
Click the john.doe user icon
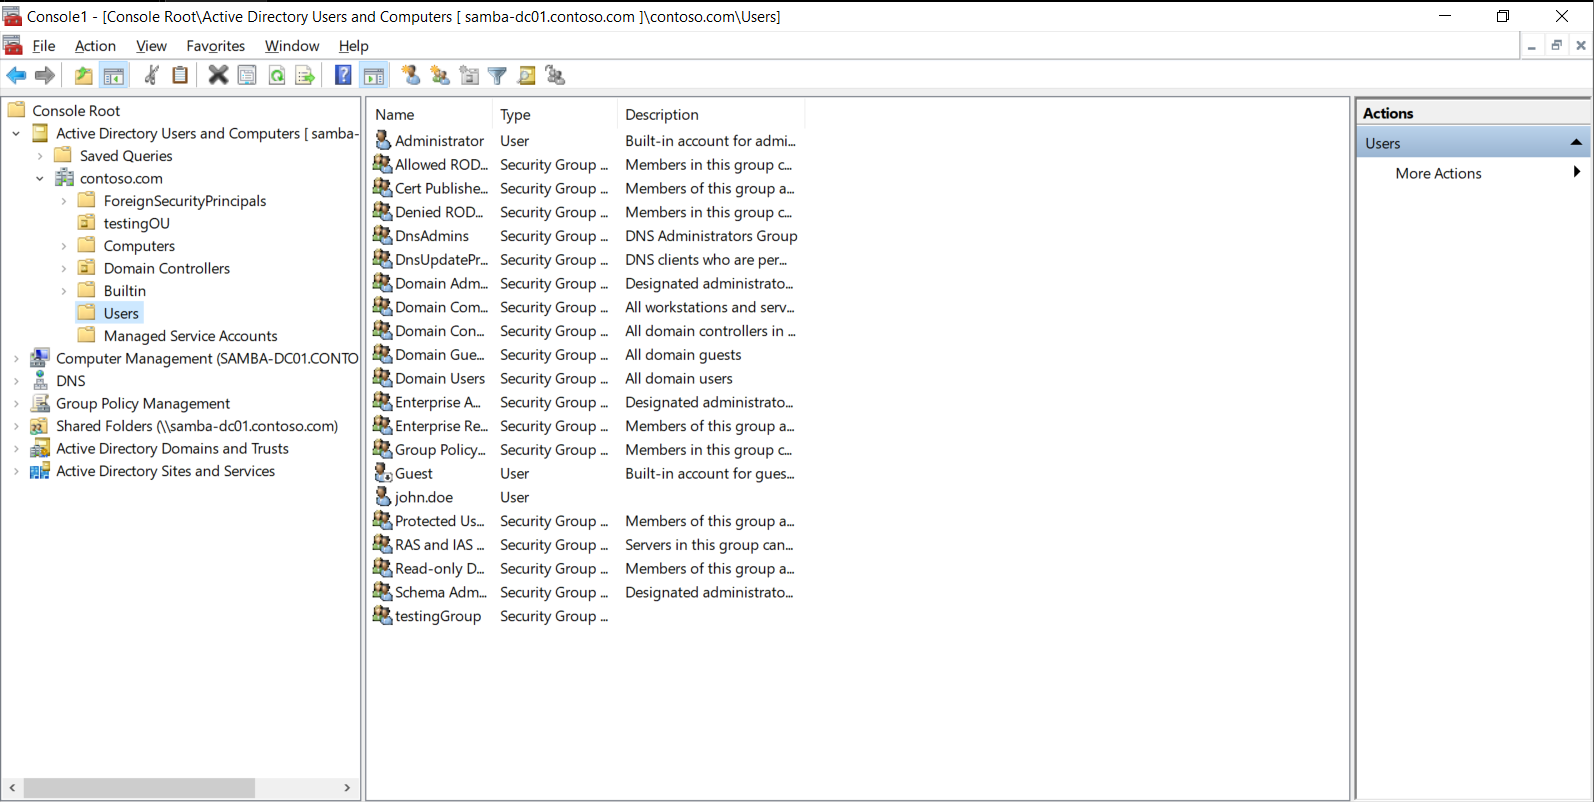click(383, 496)
